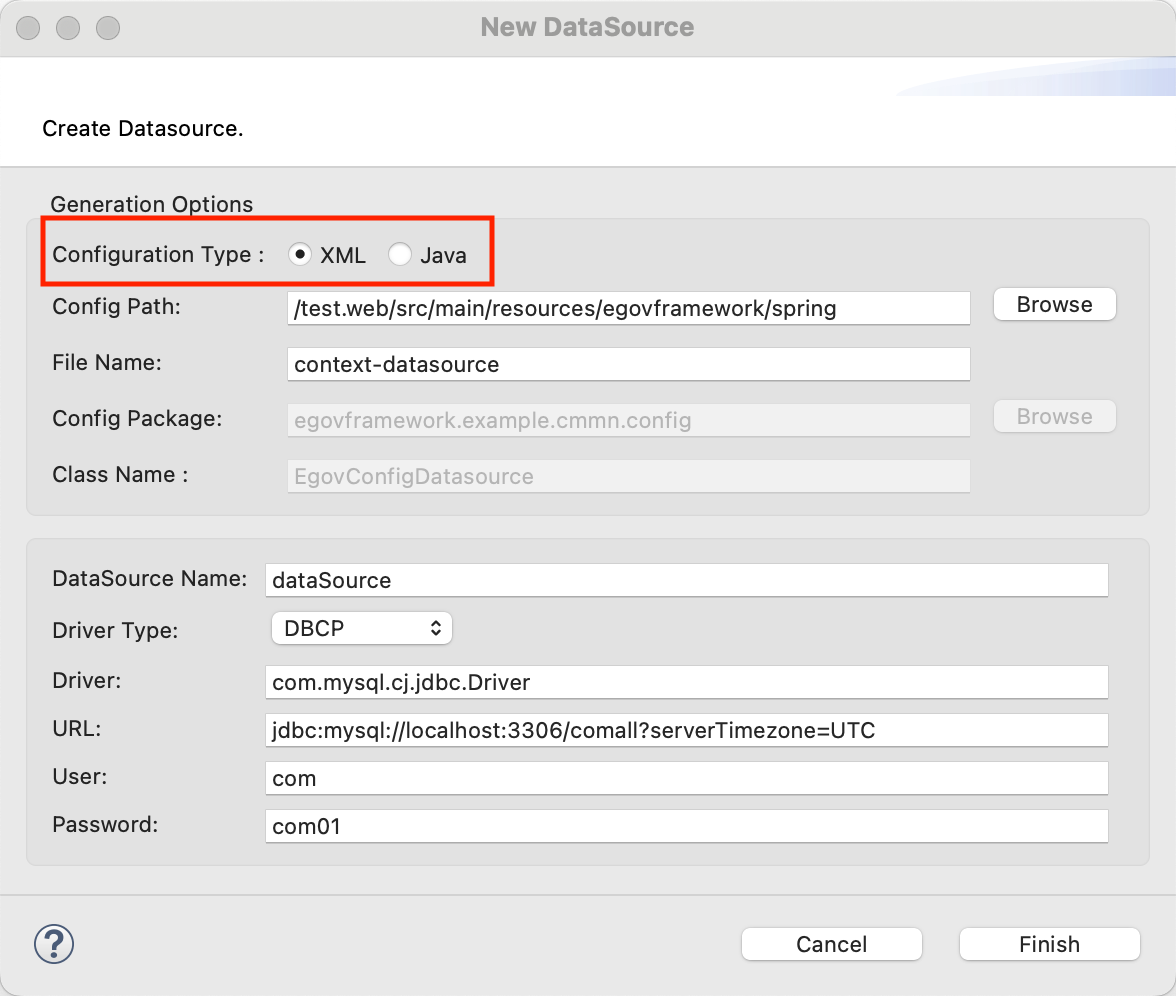Select the Password input field

686,827
